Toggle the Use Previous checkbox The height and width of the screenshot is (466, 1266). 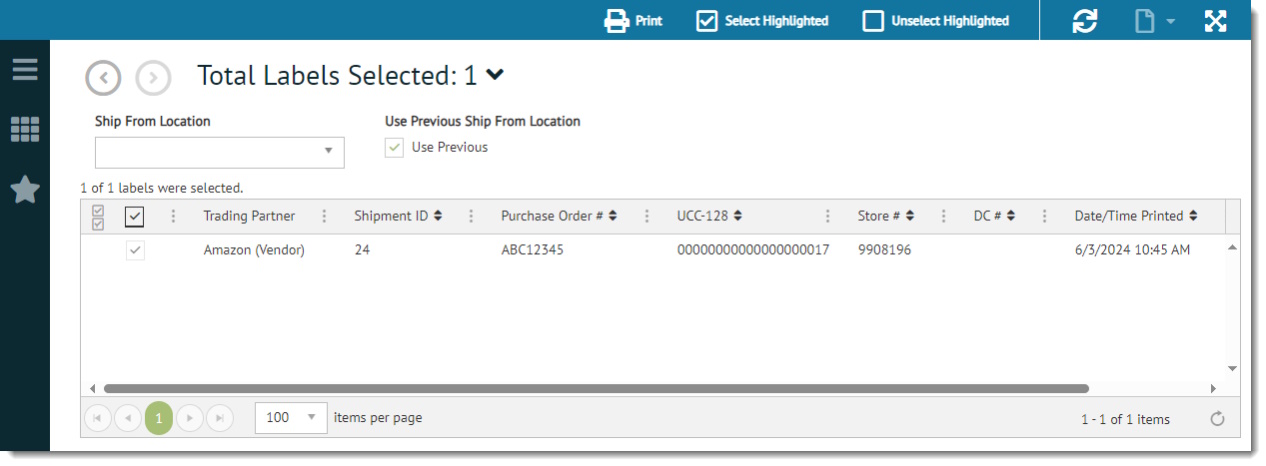pyautogui.click(x=395, y=148)
